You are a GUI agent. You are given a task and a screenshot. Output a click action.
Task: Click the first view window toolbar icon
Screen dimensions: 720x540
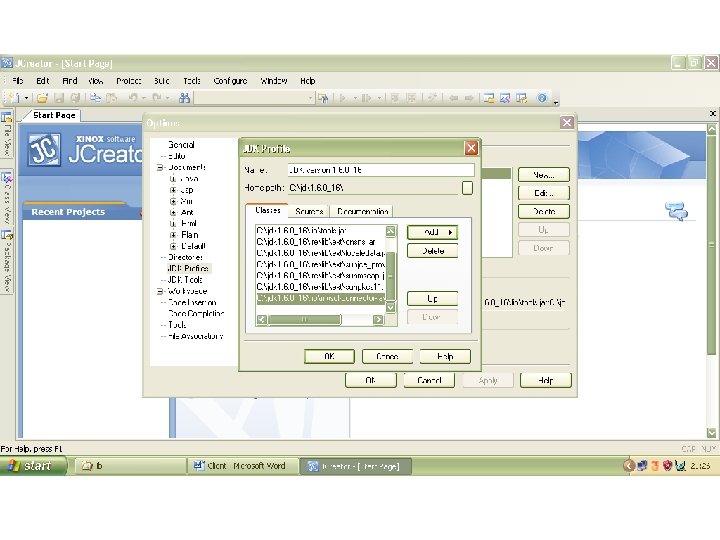489,98
